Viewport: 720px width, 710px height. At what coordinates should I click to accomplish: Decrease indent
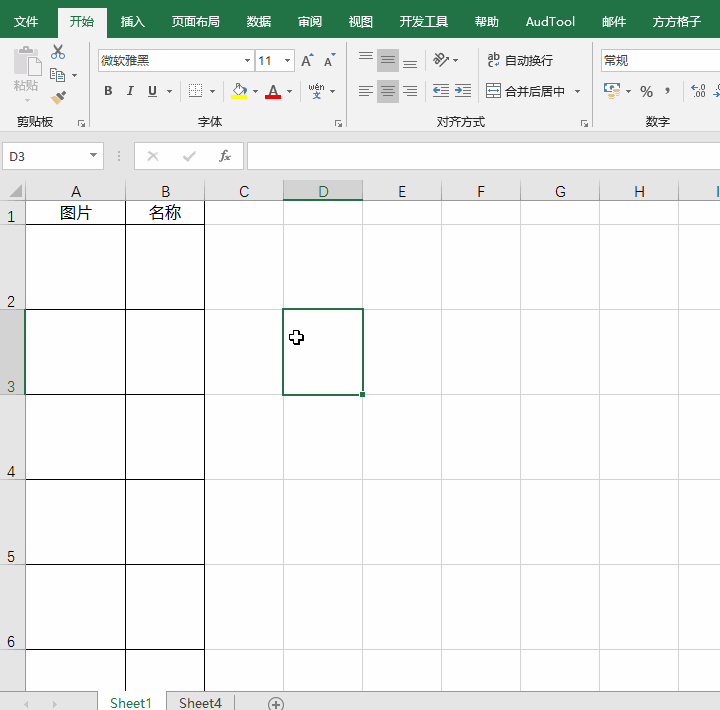(441, 90)
